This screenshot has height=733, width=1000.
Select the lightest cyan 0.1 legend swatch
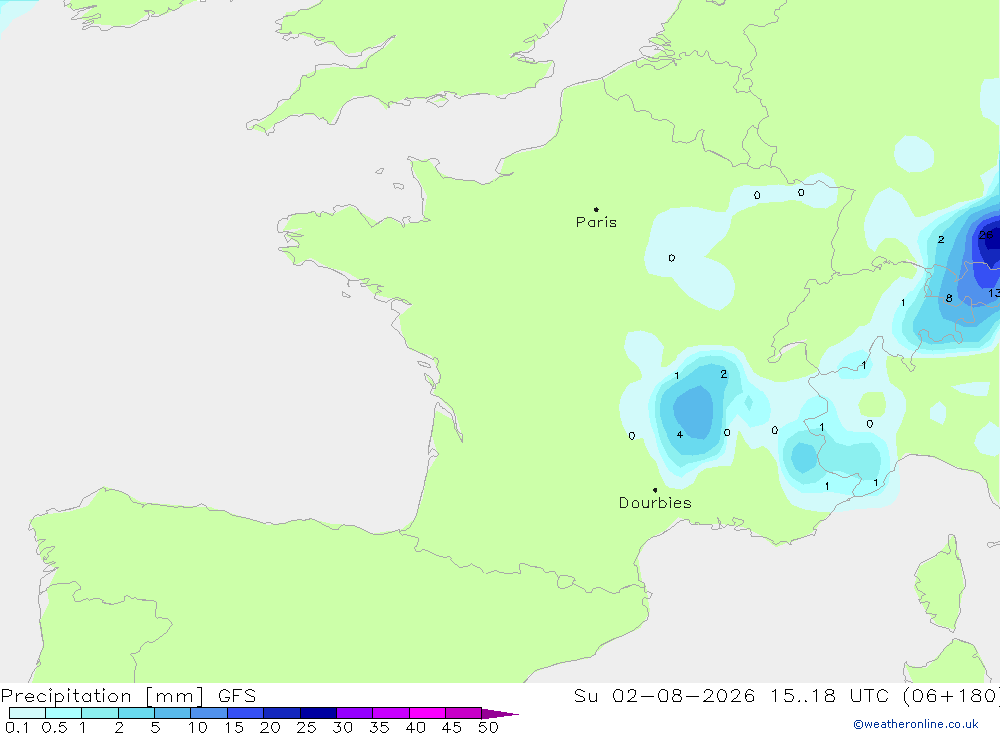pos(27,713)
